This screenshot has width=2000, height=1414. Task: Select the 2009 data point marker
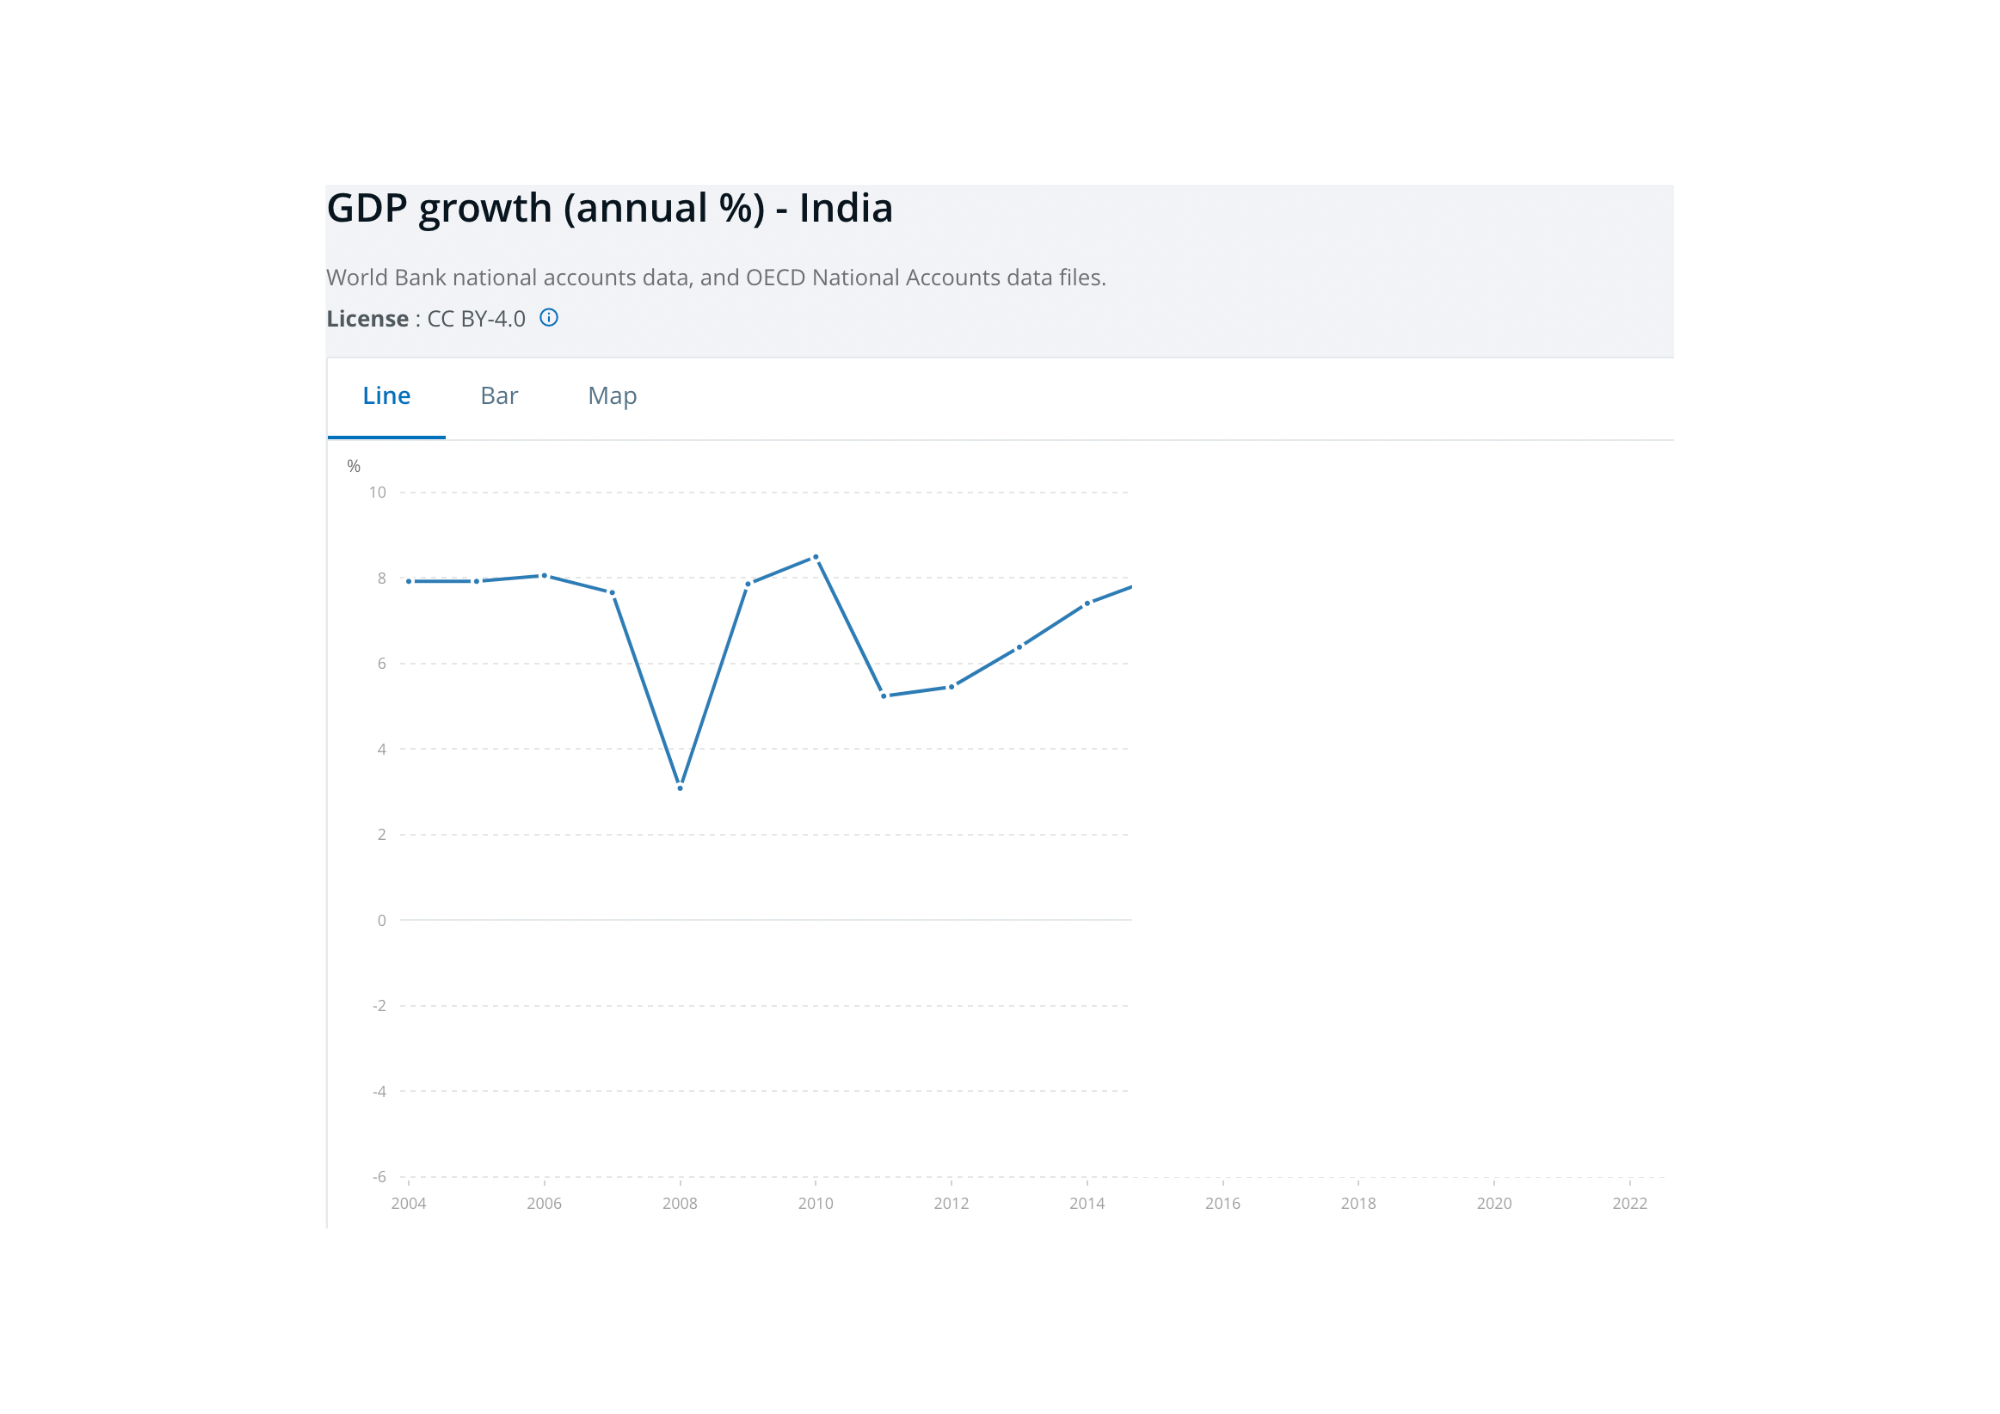pyautogui.click(x=748, y=584)
